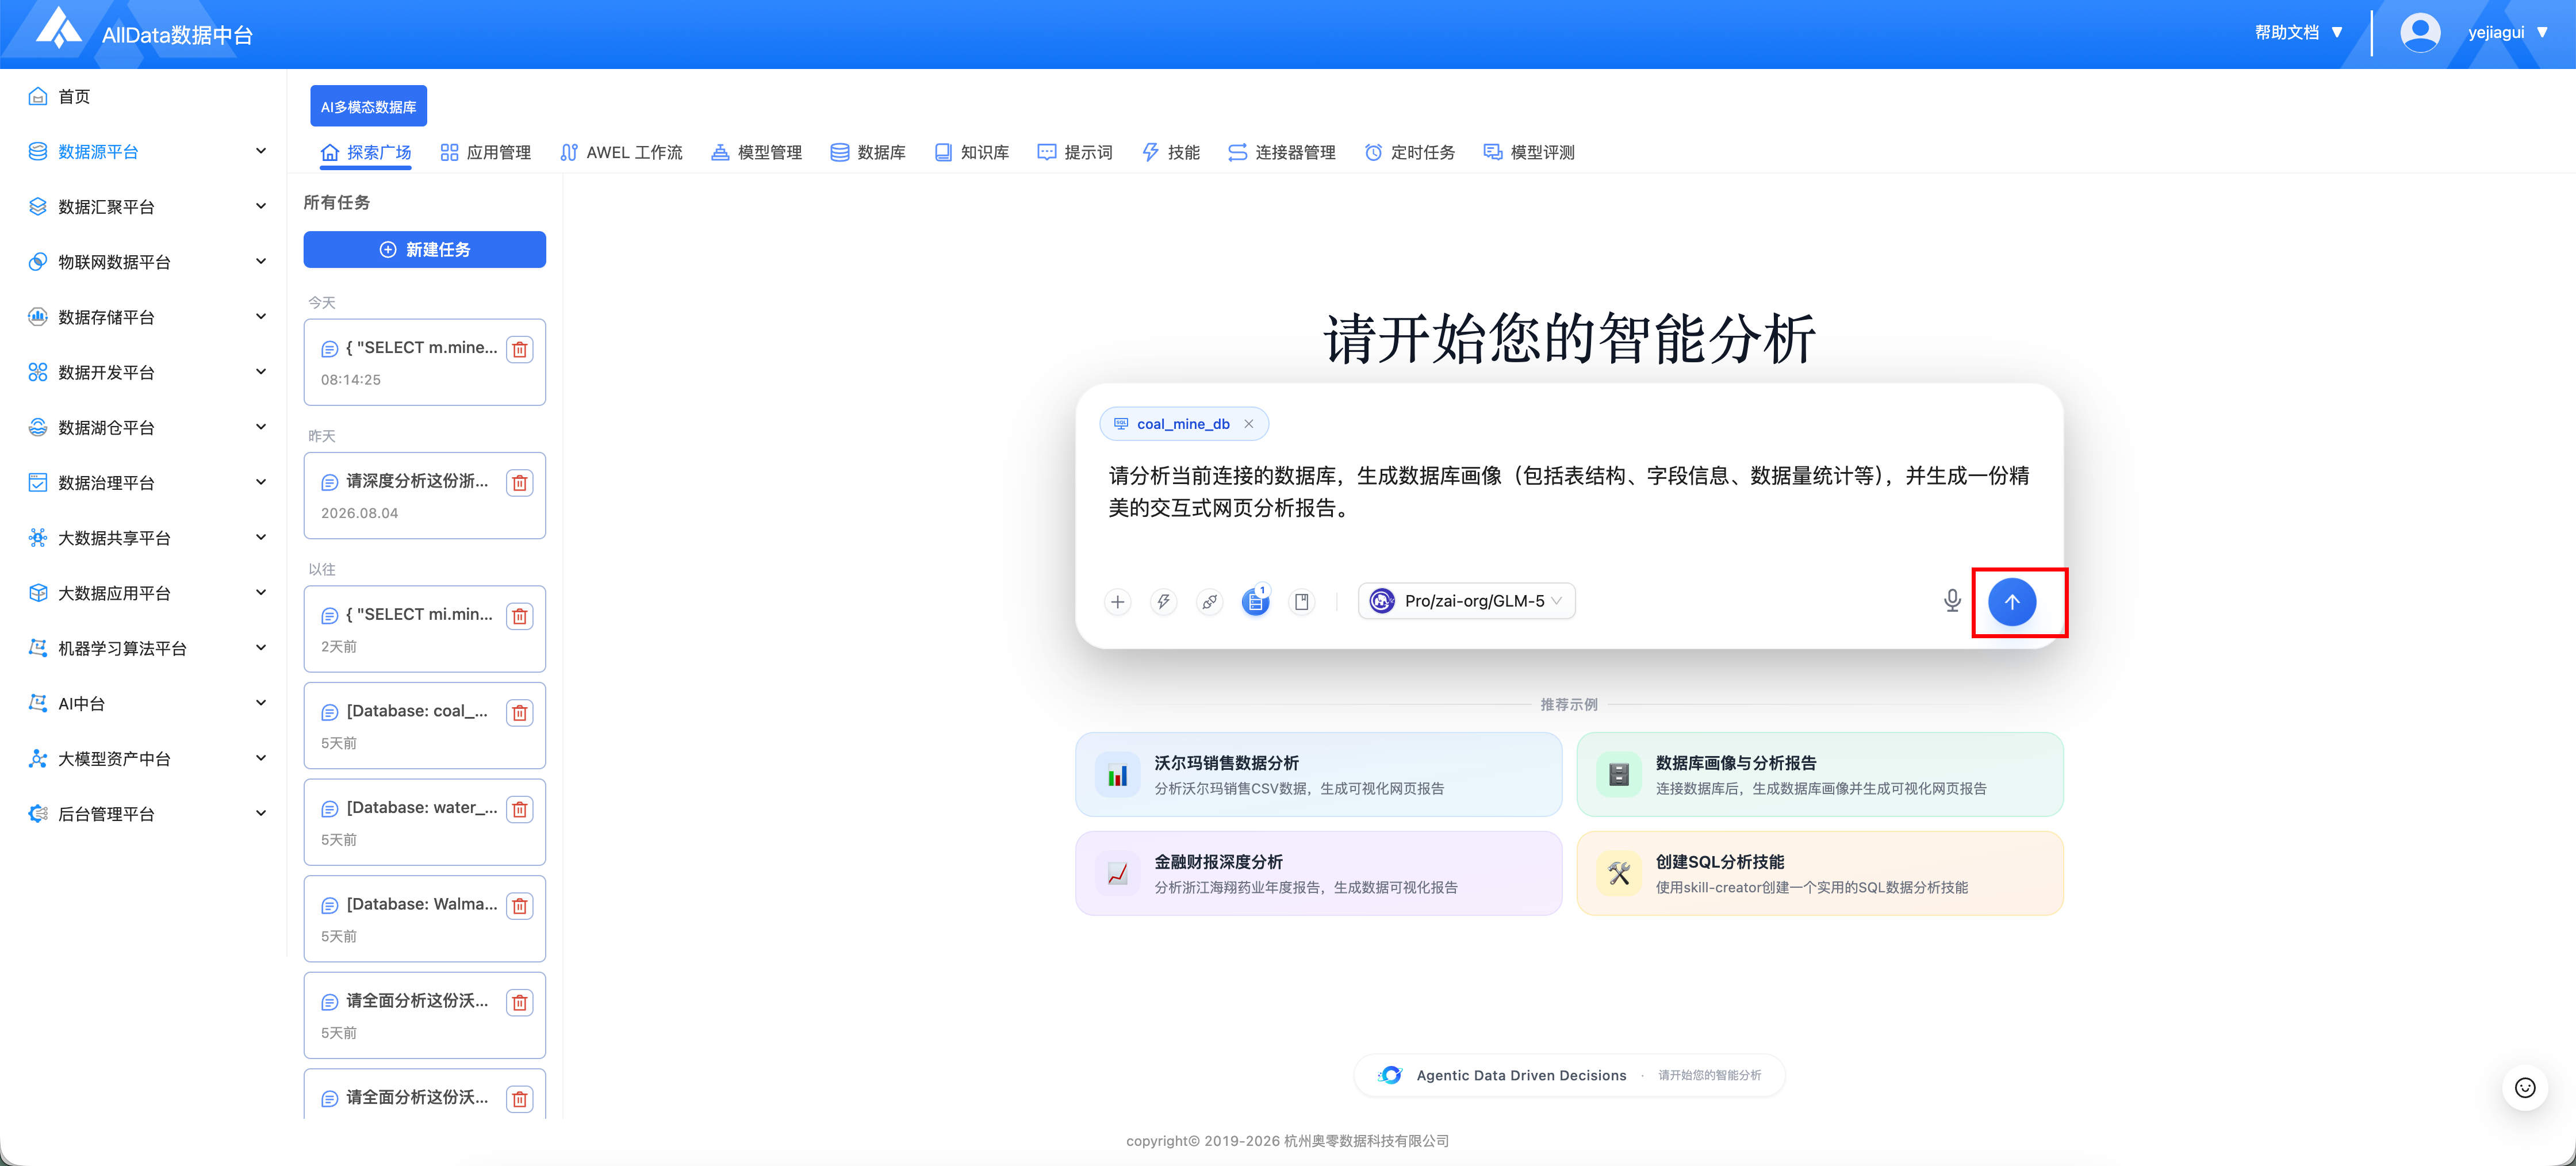Send the prompt with the blue arrow button
This screenshot has width=2576, height=1166.
click(2012, 602)
